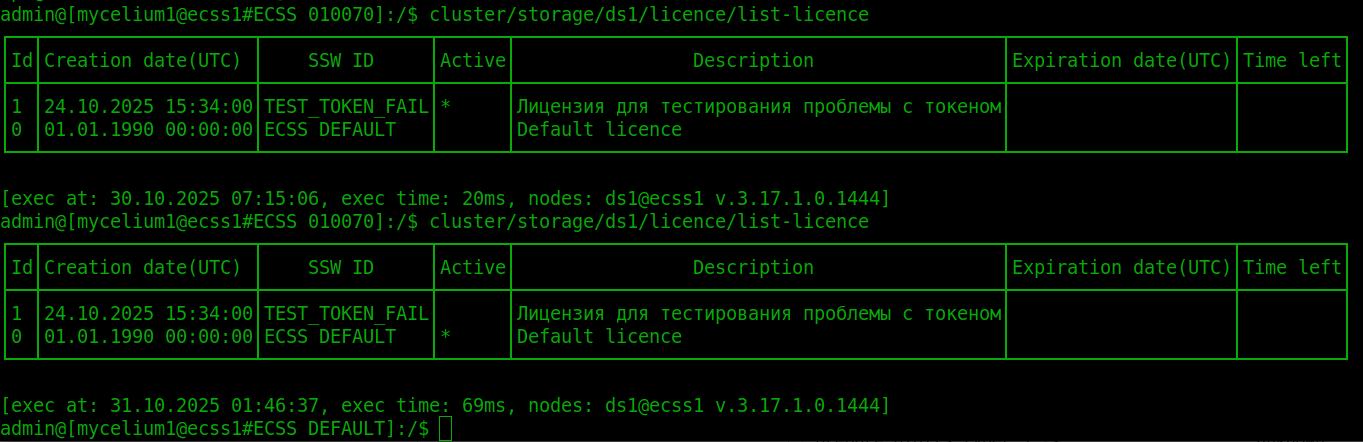Click the Time left header in second table
Viewport: 1363px width, 442px height.
click(1292, 268)
